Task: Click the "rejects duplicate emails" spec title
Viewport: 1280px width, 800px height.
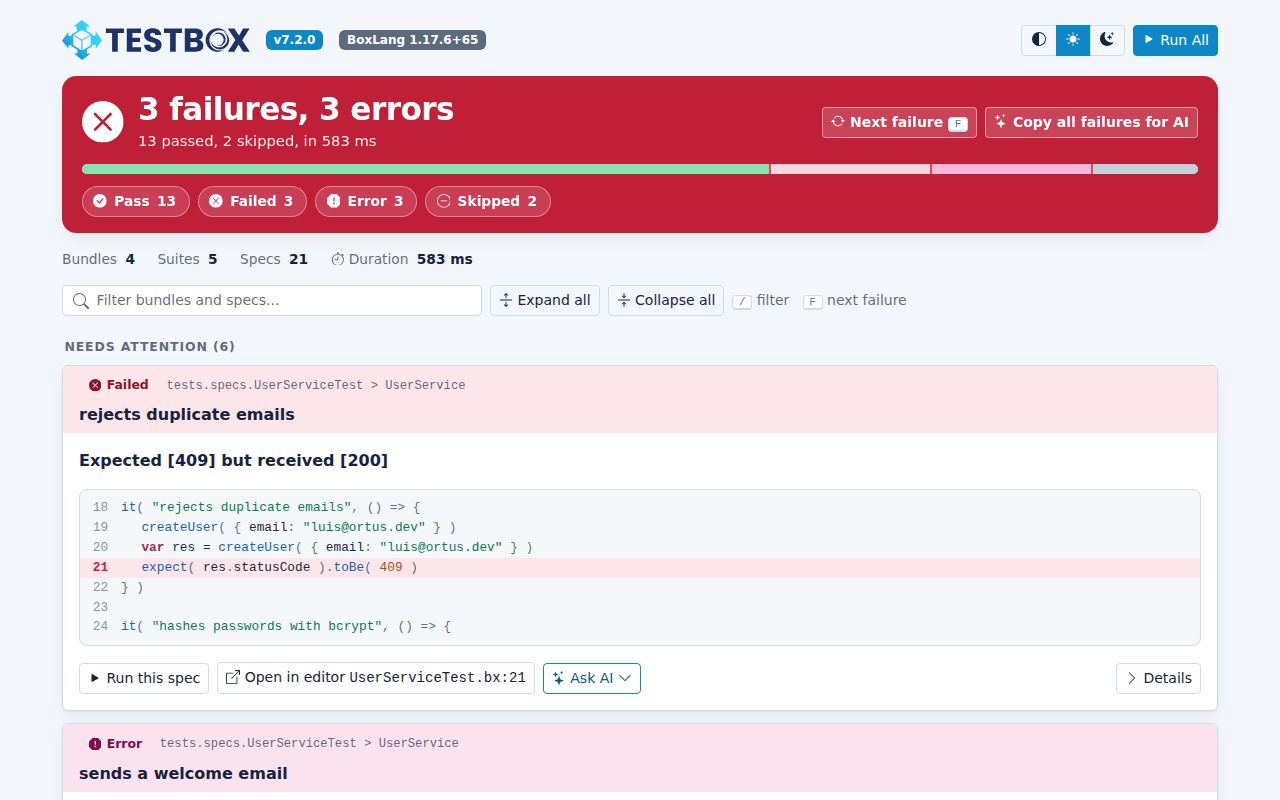Action: pyautogui.click(x=187, y=414)
